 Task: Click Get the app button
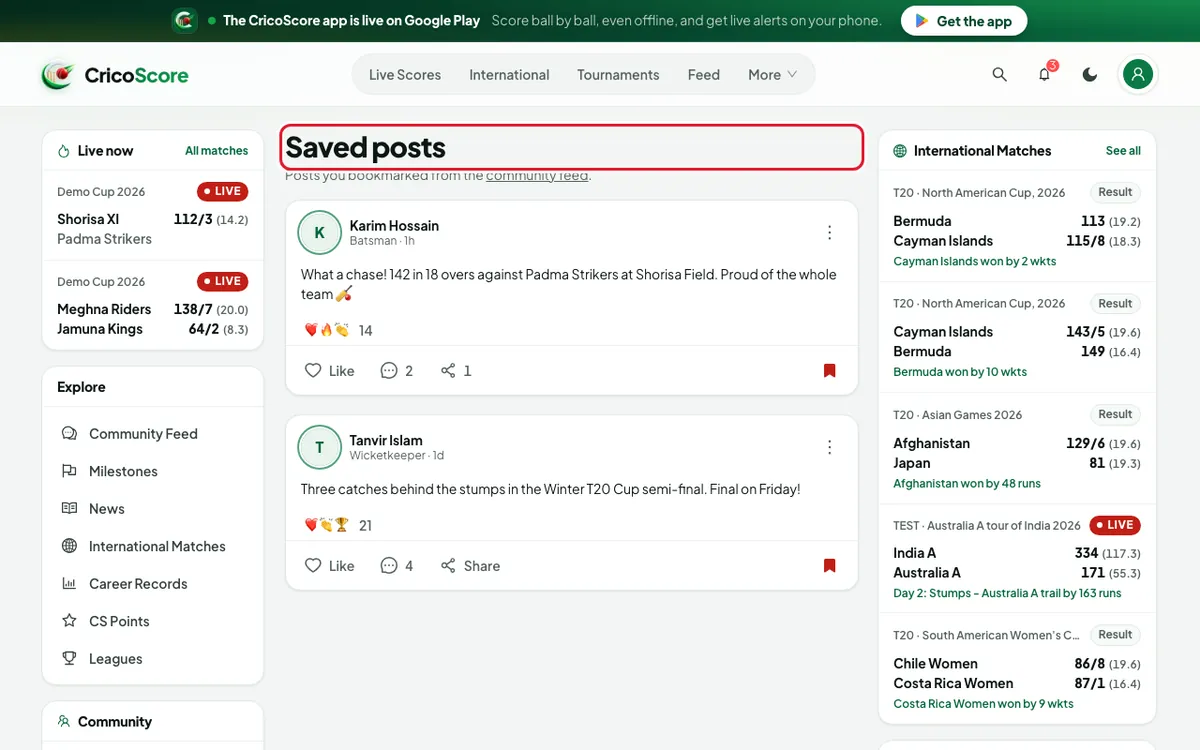963,21
